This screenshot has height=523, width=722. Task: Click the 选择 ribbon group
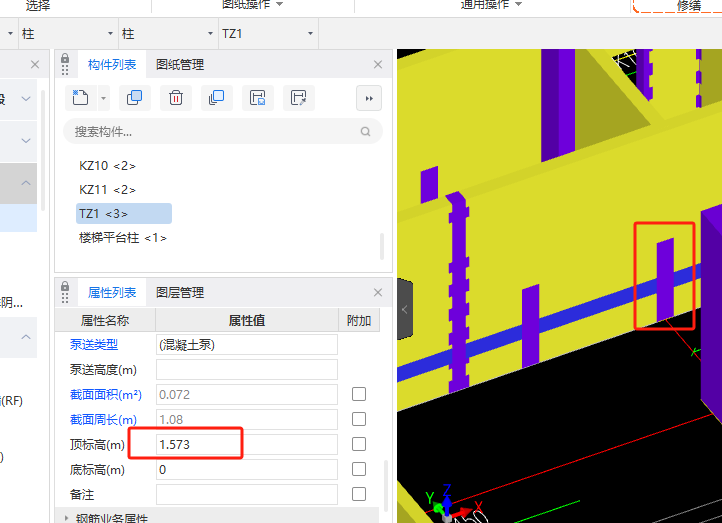pyautogui.click(x=38, y=6)
